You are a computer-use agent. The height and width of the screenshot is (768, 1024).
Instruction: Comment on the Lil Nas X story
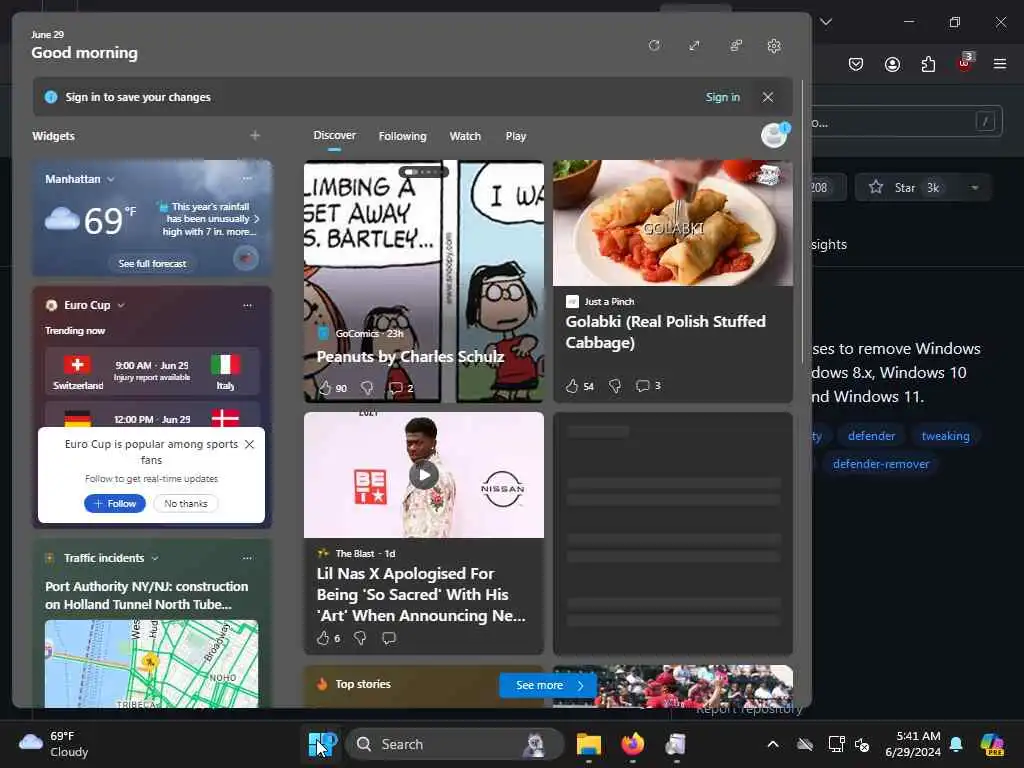389,638
